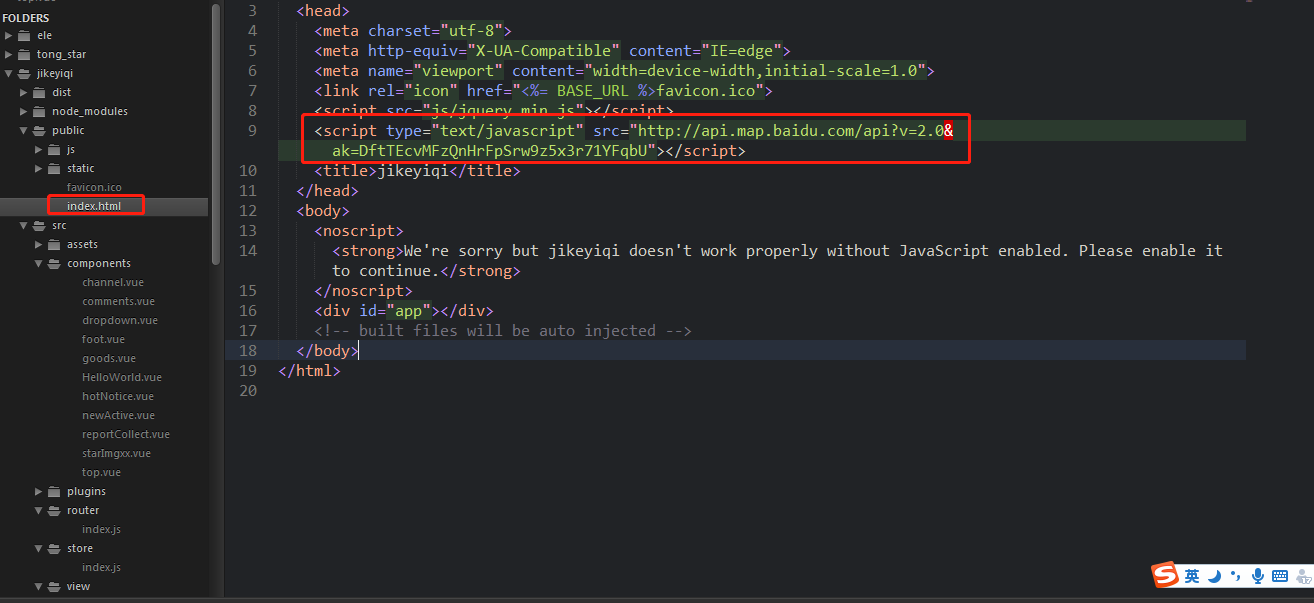Click the js folder icon
The height and width of the screenshot is (603, 1314).
[x=54, y=149]
